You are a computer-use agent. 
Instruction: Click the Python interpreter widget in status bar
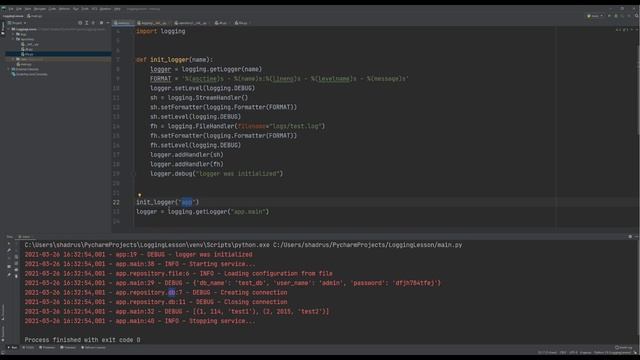(x=612, y=353)
